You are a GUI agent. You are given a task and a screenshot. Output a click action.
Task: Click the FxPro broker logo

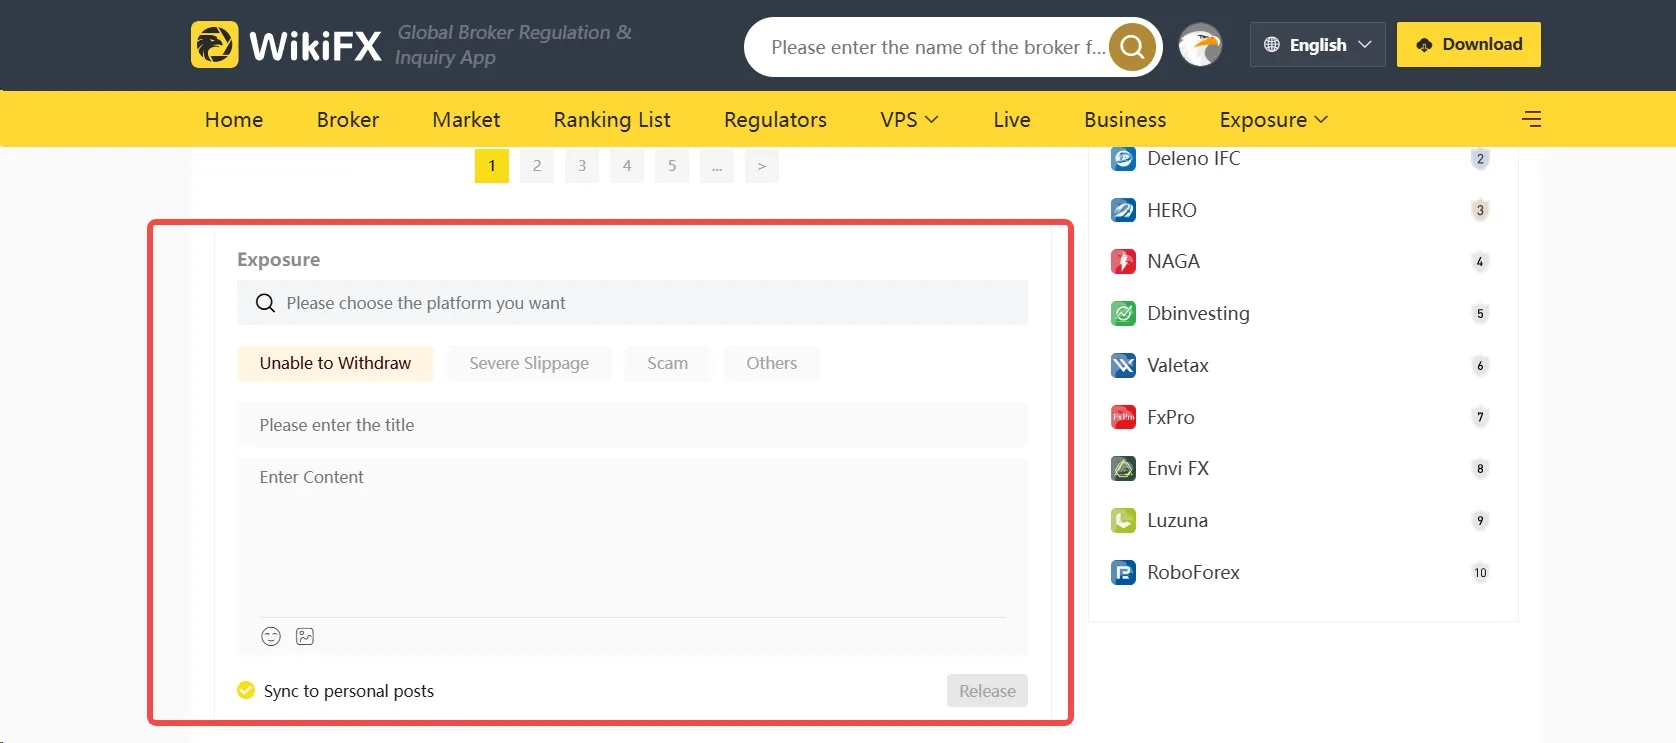(x=1124, y=417)
